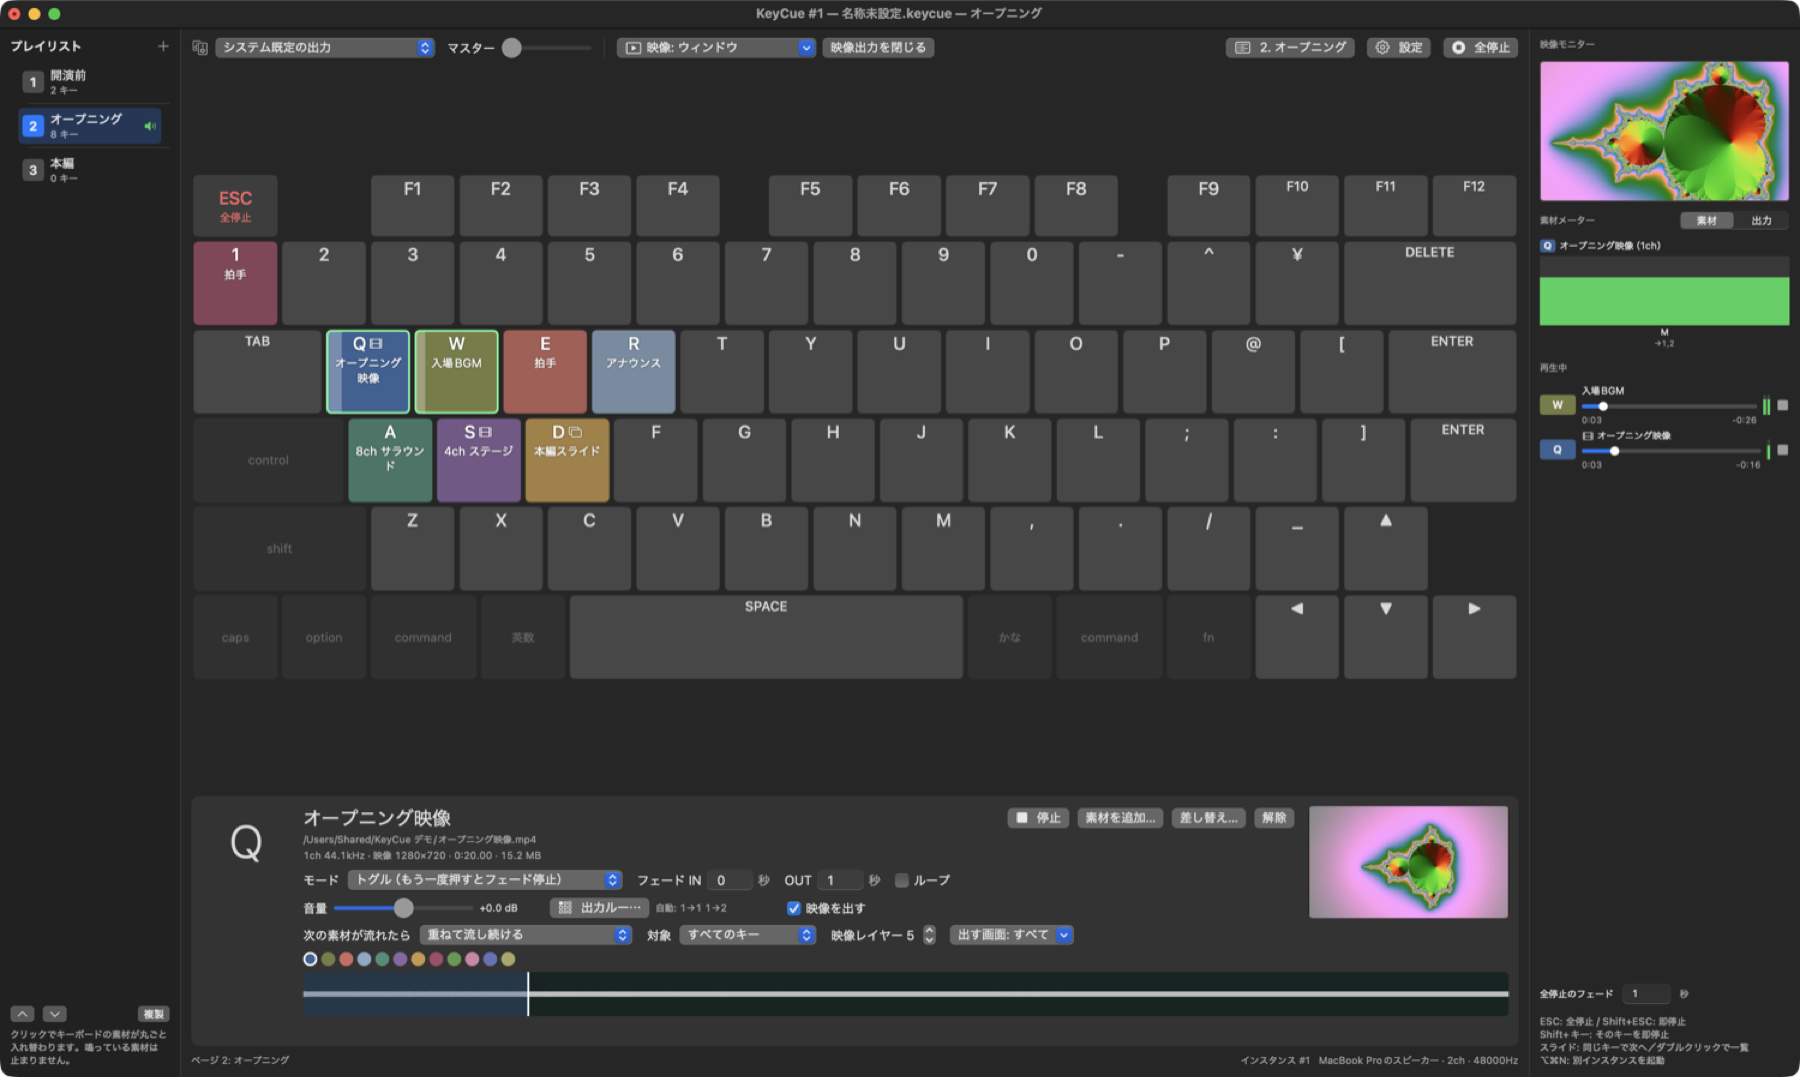Uncheck the 映像を出す checkbox
The image size is (1800, 1077).
point(794,908)
